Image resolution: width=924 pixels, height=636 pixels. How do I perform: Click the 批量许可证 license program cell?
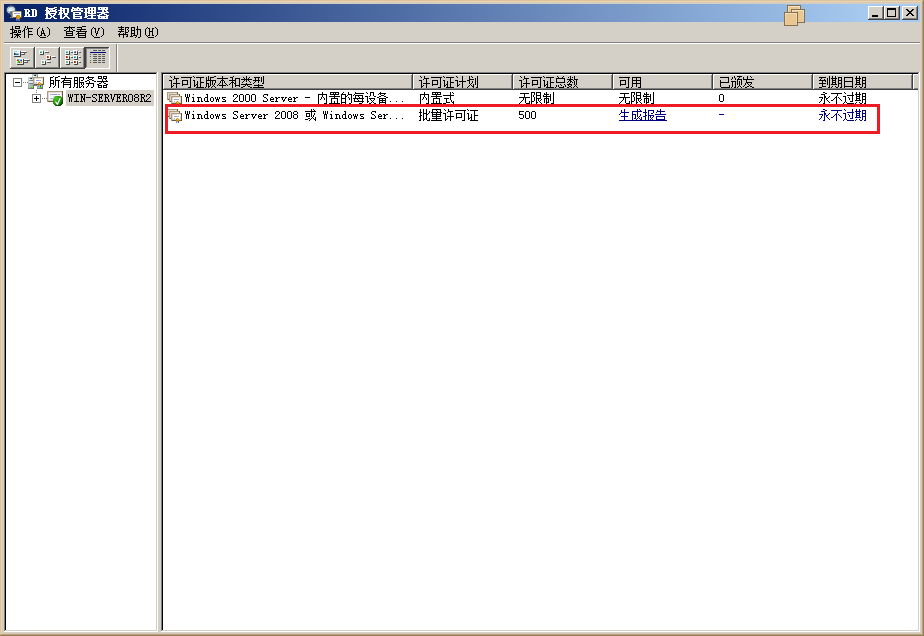tap(448, 116)
